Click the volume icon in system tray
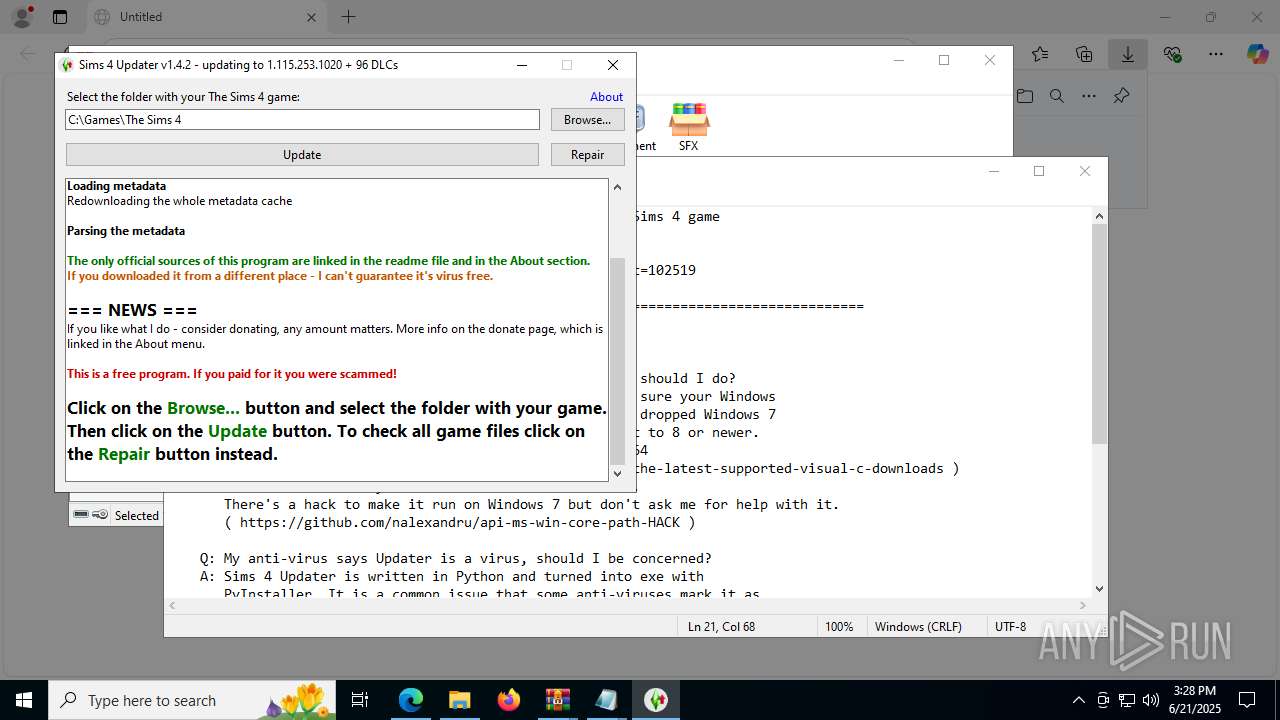The width and height of the screenshot is (1280, 720). (1151, 700)
